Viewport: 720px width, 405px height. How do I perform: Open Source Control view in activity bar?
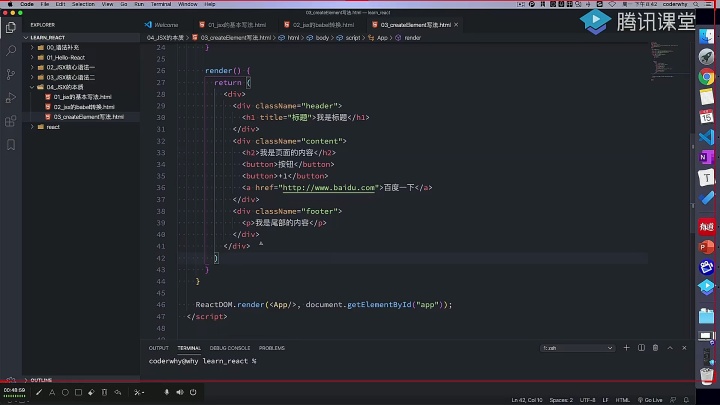[x=11, y=74]
